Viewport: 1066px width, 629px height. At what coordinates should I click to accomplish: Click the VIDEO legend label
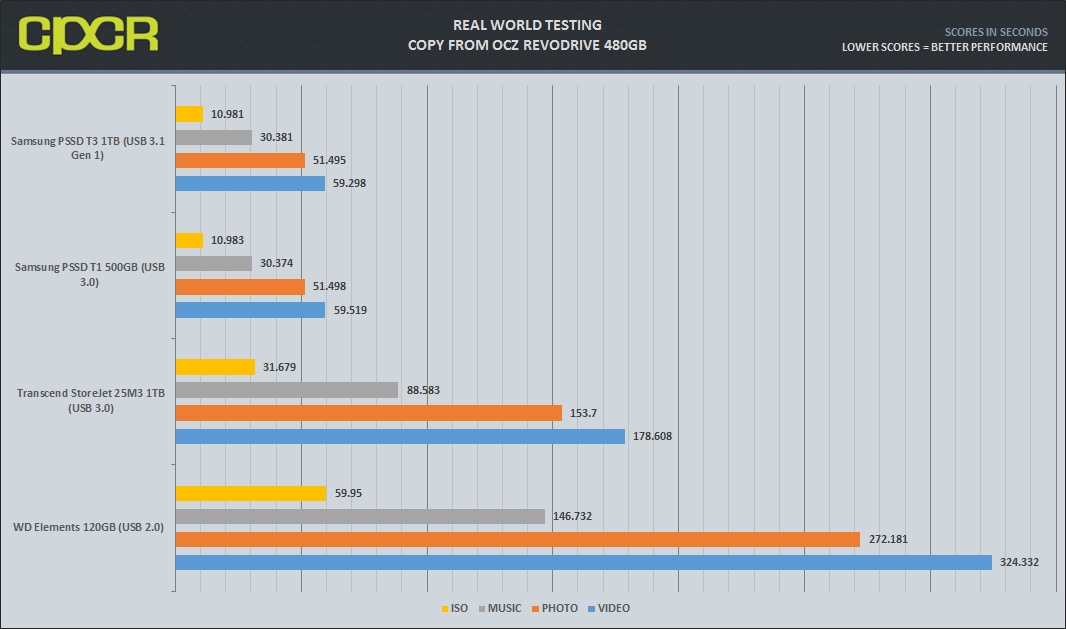point(614,609)
